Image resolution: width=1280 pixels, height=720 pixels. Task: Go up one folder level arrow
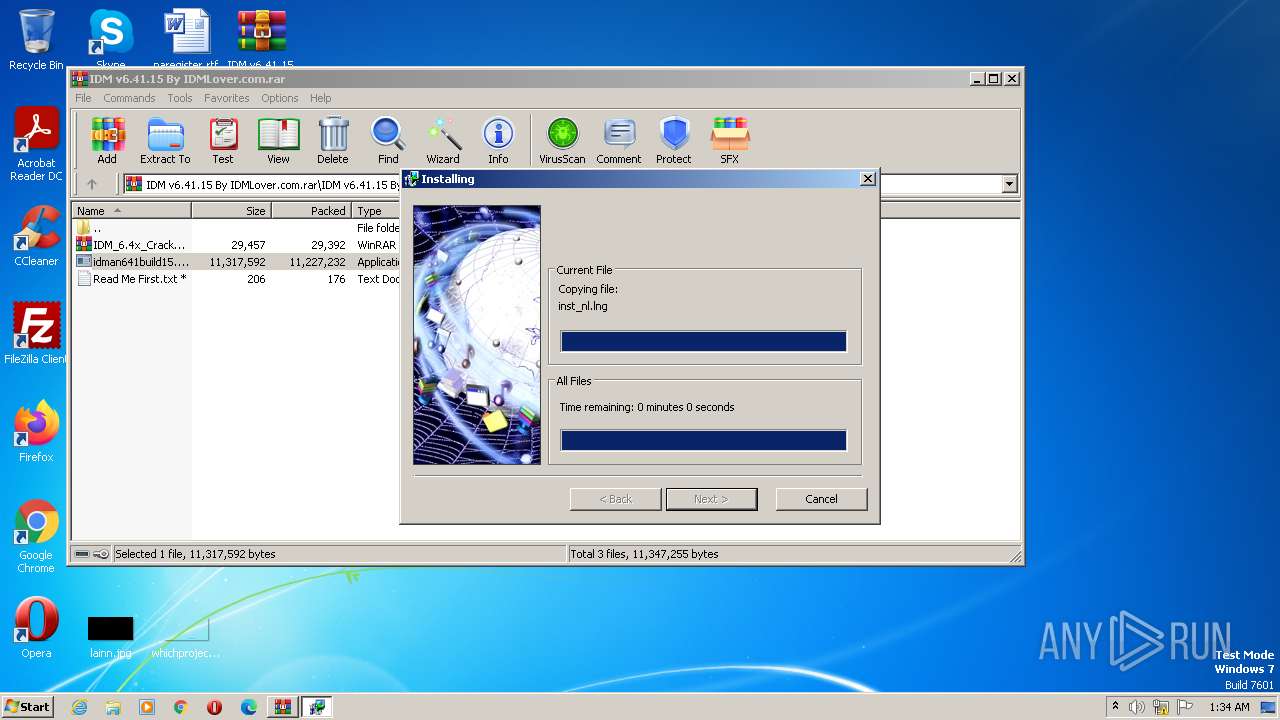coord(92,184)
